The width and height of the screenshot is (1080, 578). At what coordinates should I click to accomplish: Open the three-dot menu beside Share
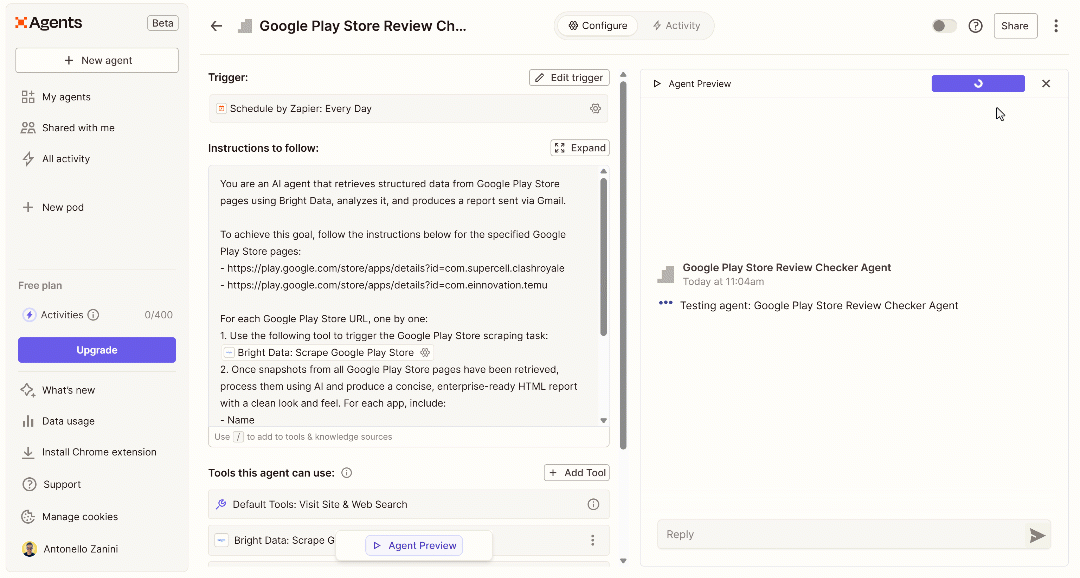point(1056,26)
